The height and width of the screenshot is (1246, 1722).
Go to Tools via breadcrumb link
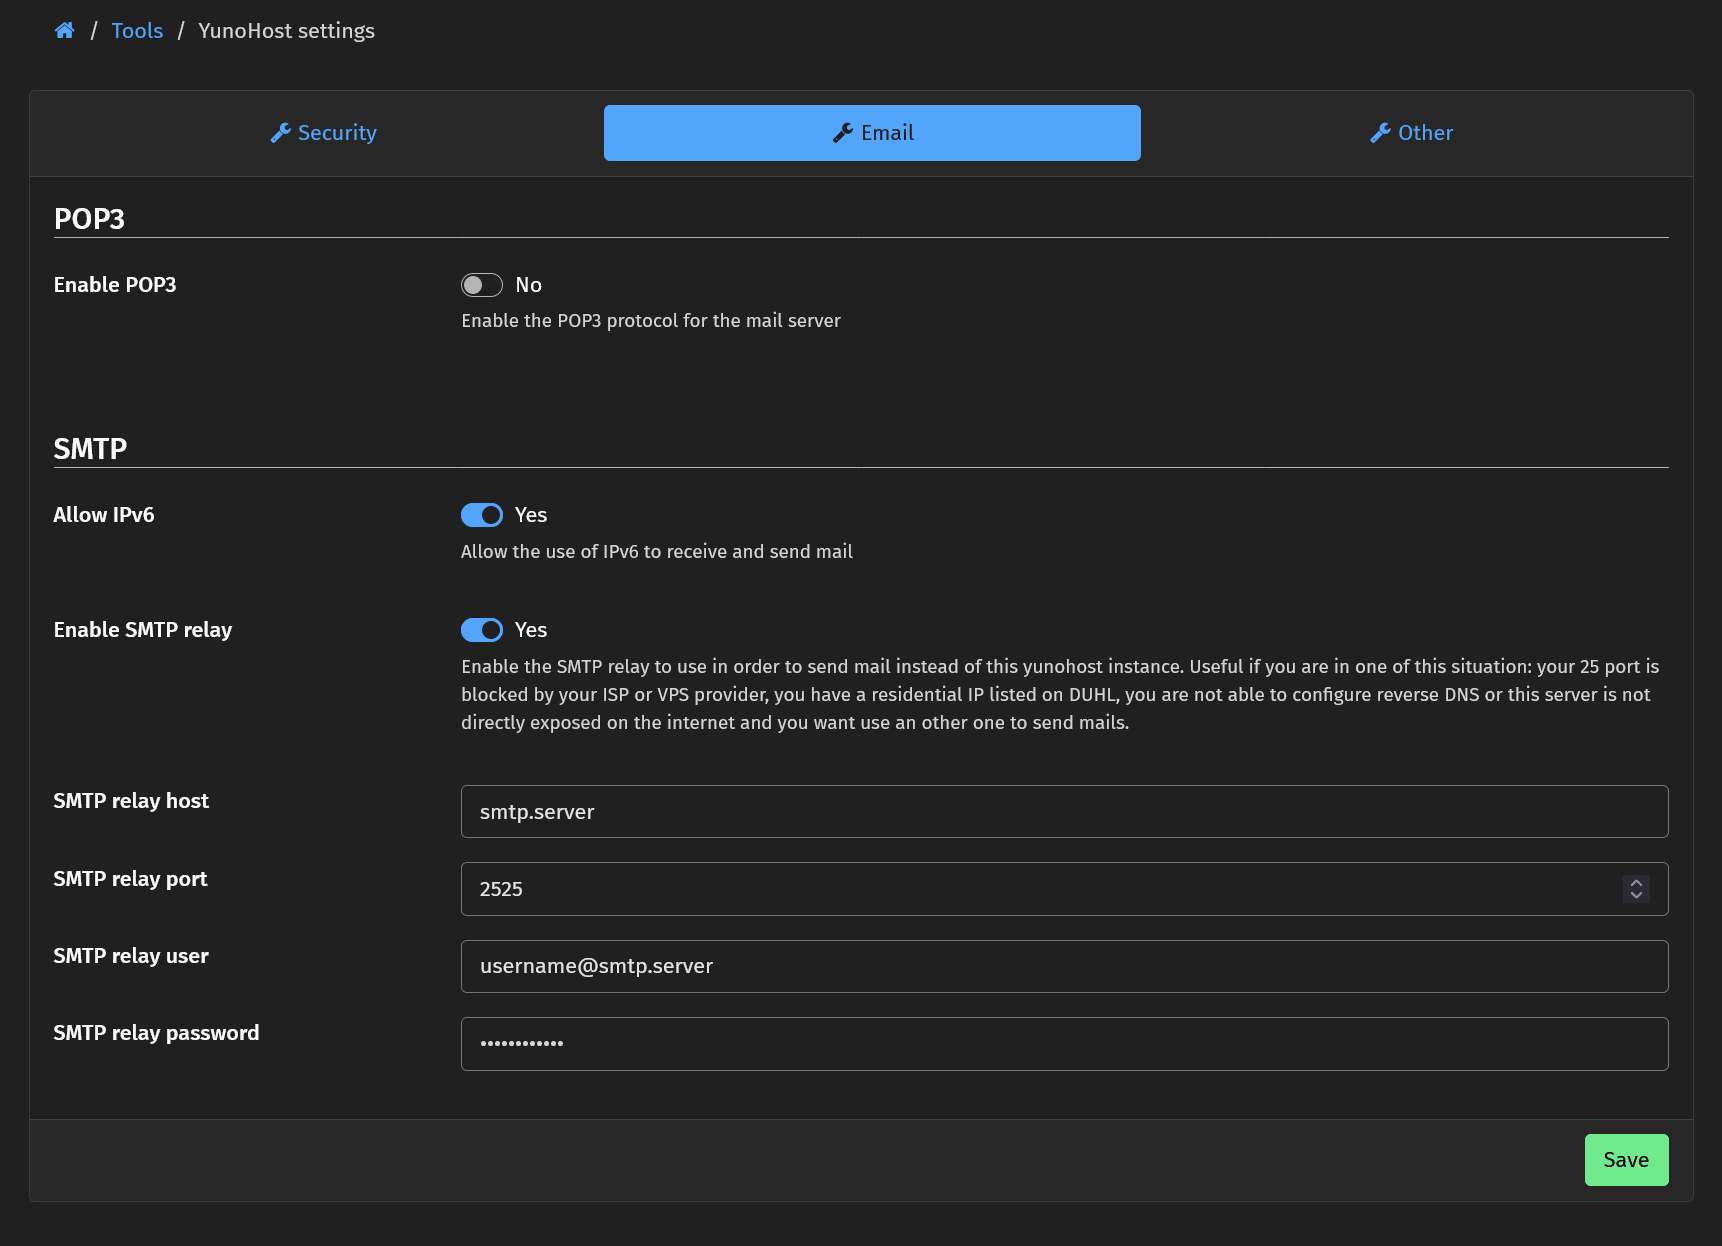(x=137, y=31)
